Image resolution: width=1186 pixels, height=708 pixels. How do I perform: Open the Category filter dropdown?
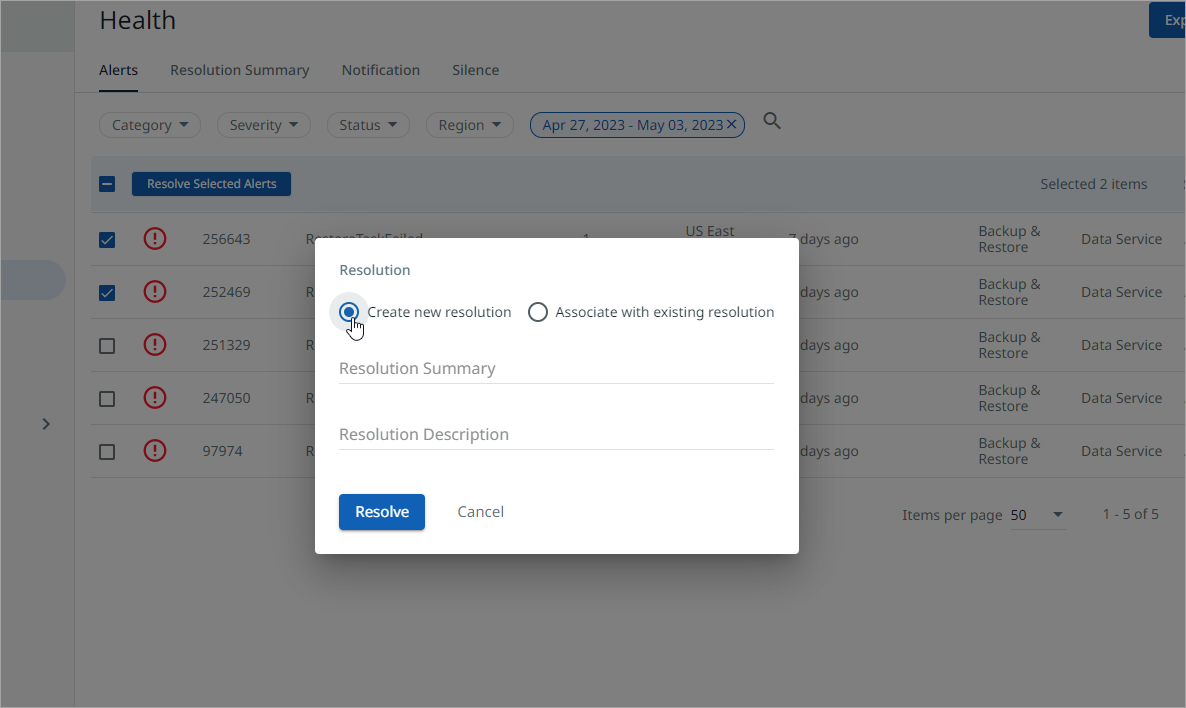click(x=150, y=125)
